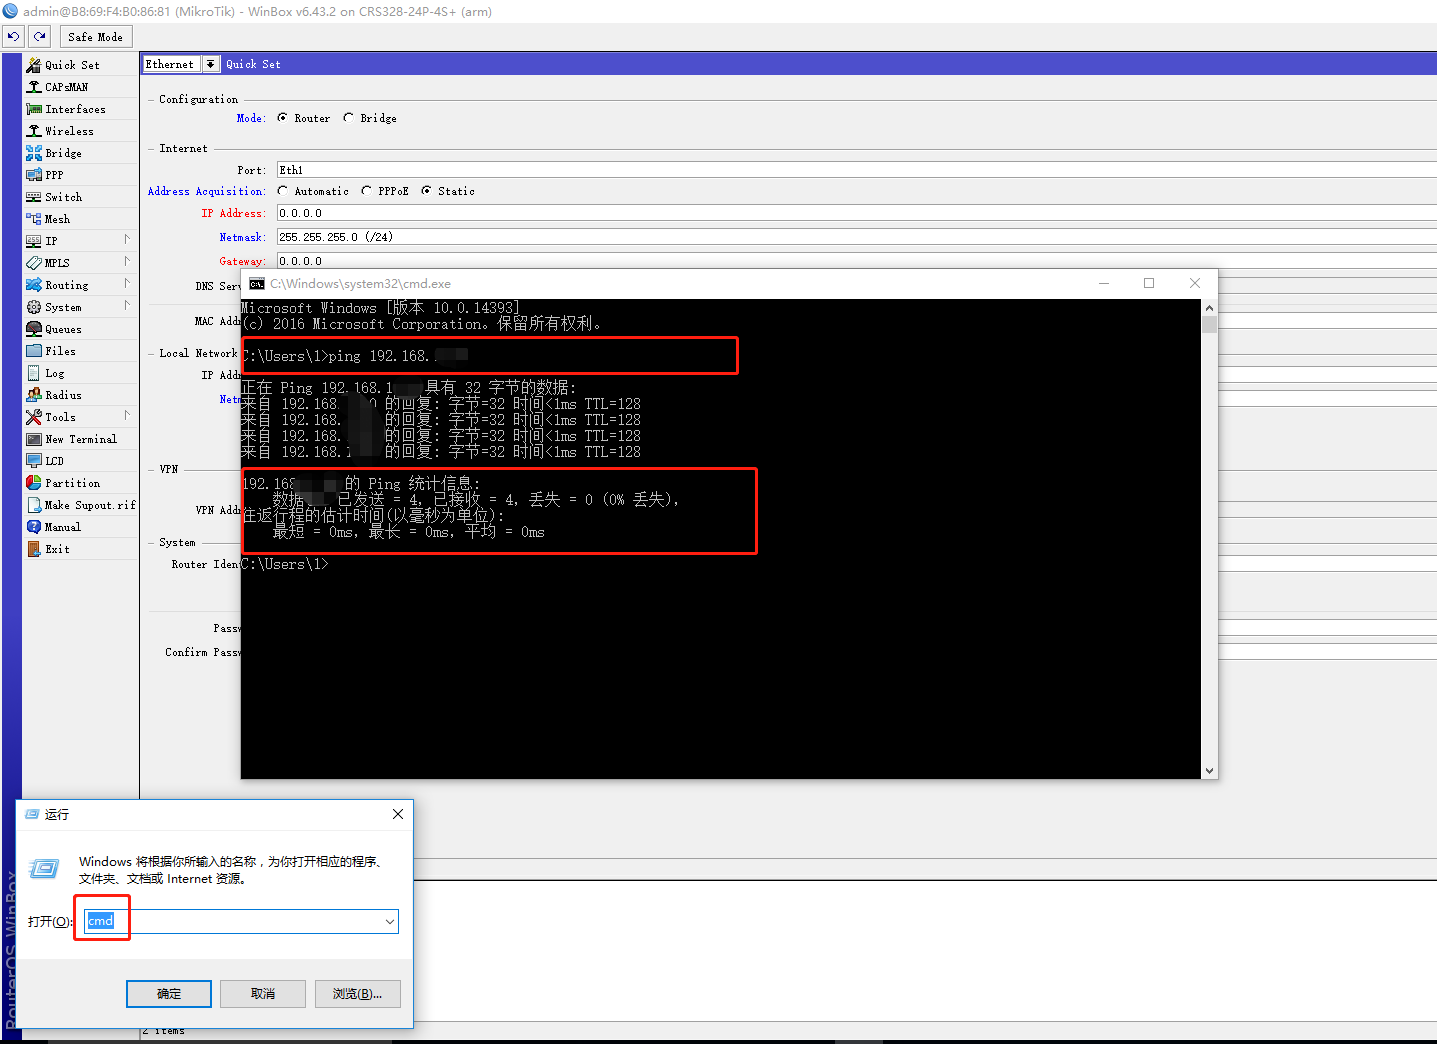
Task: Expand the Routing submenu arrow
Action: tap(127, 283)
